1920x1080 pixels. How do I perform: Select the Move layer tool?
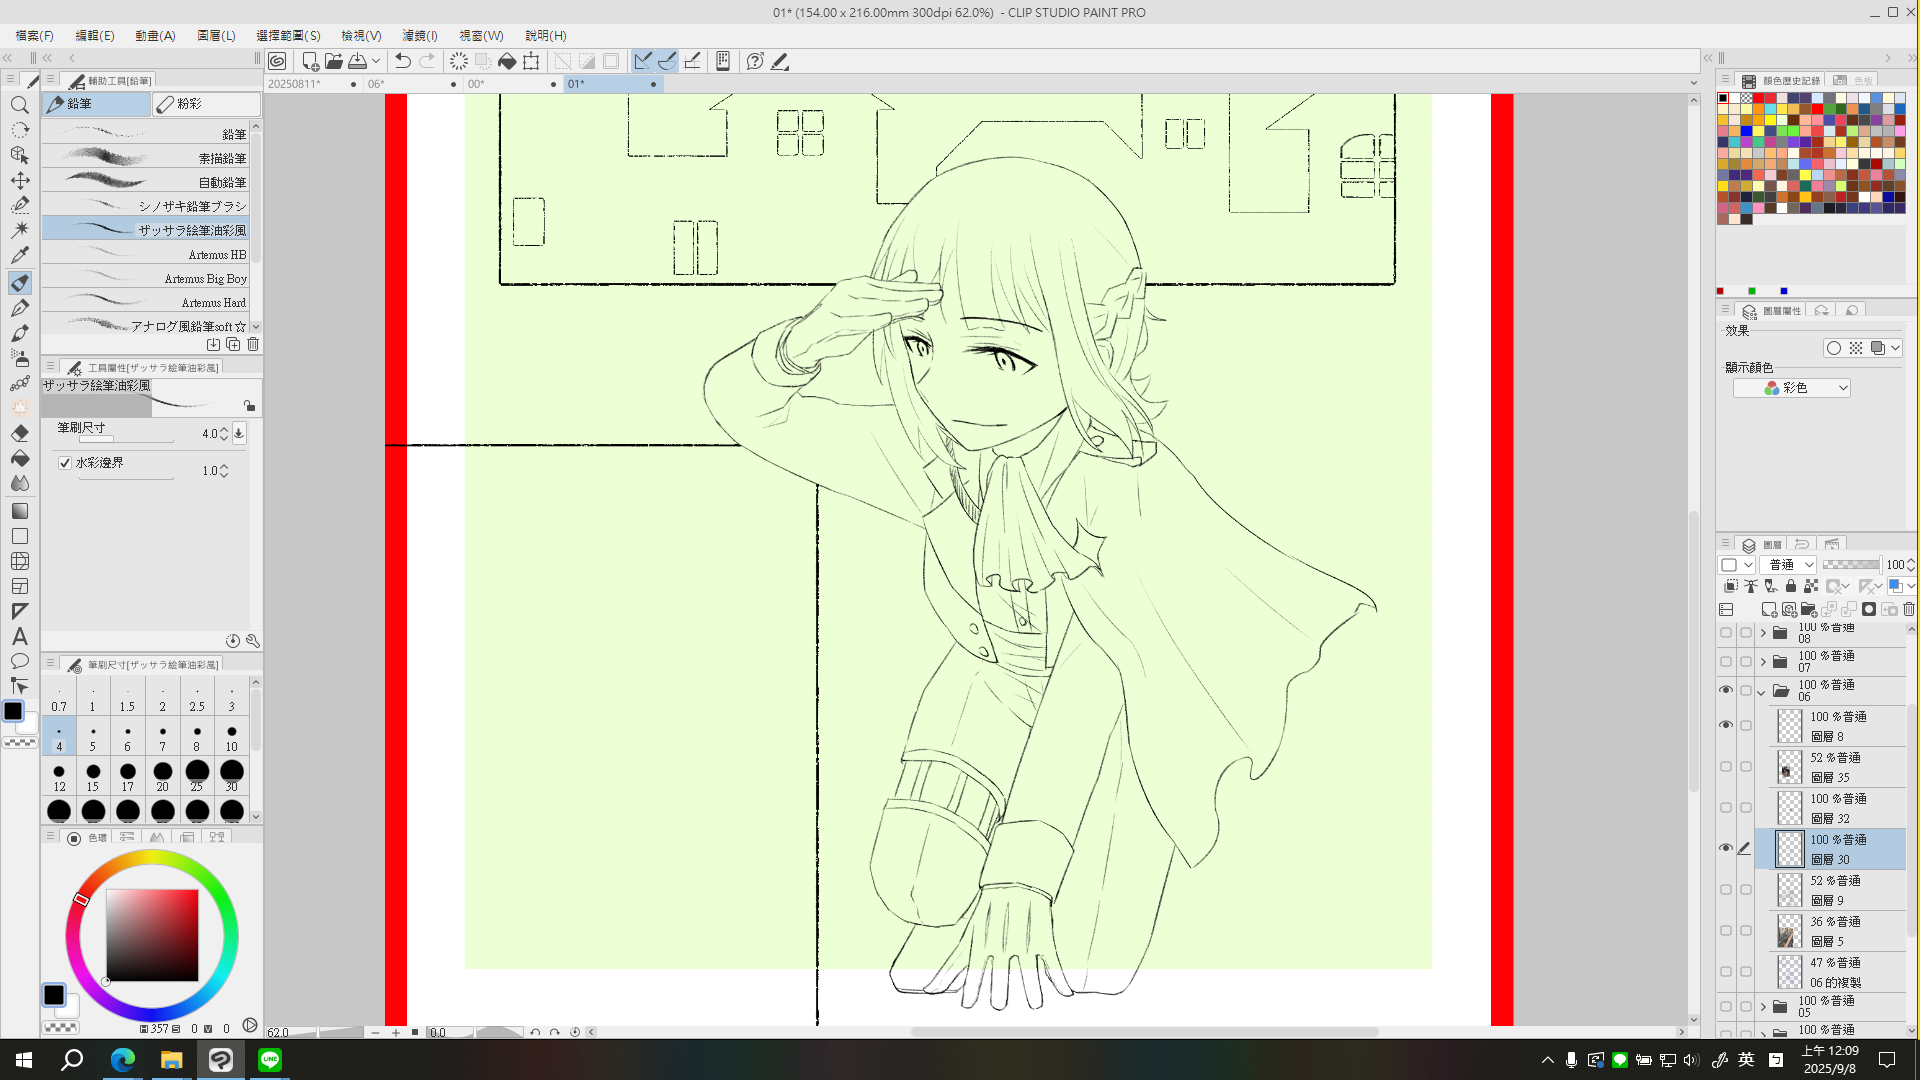tap(20, 180)
